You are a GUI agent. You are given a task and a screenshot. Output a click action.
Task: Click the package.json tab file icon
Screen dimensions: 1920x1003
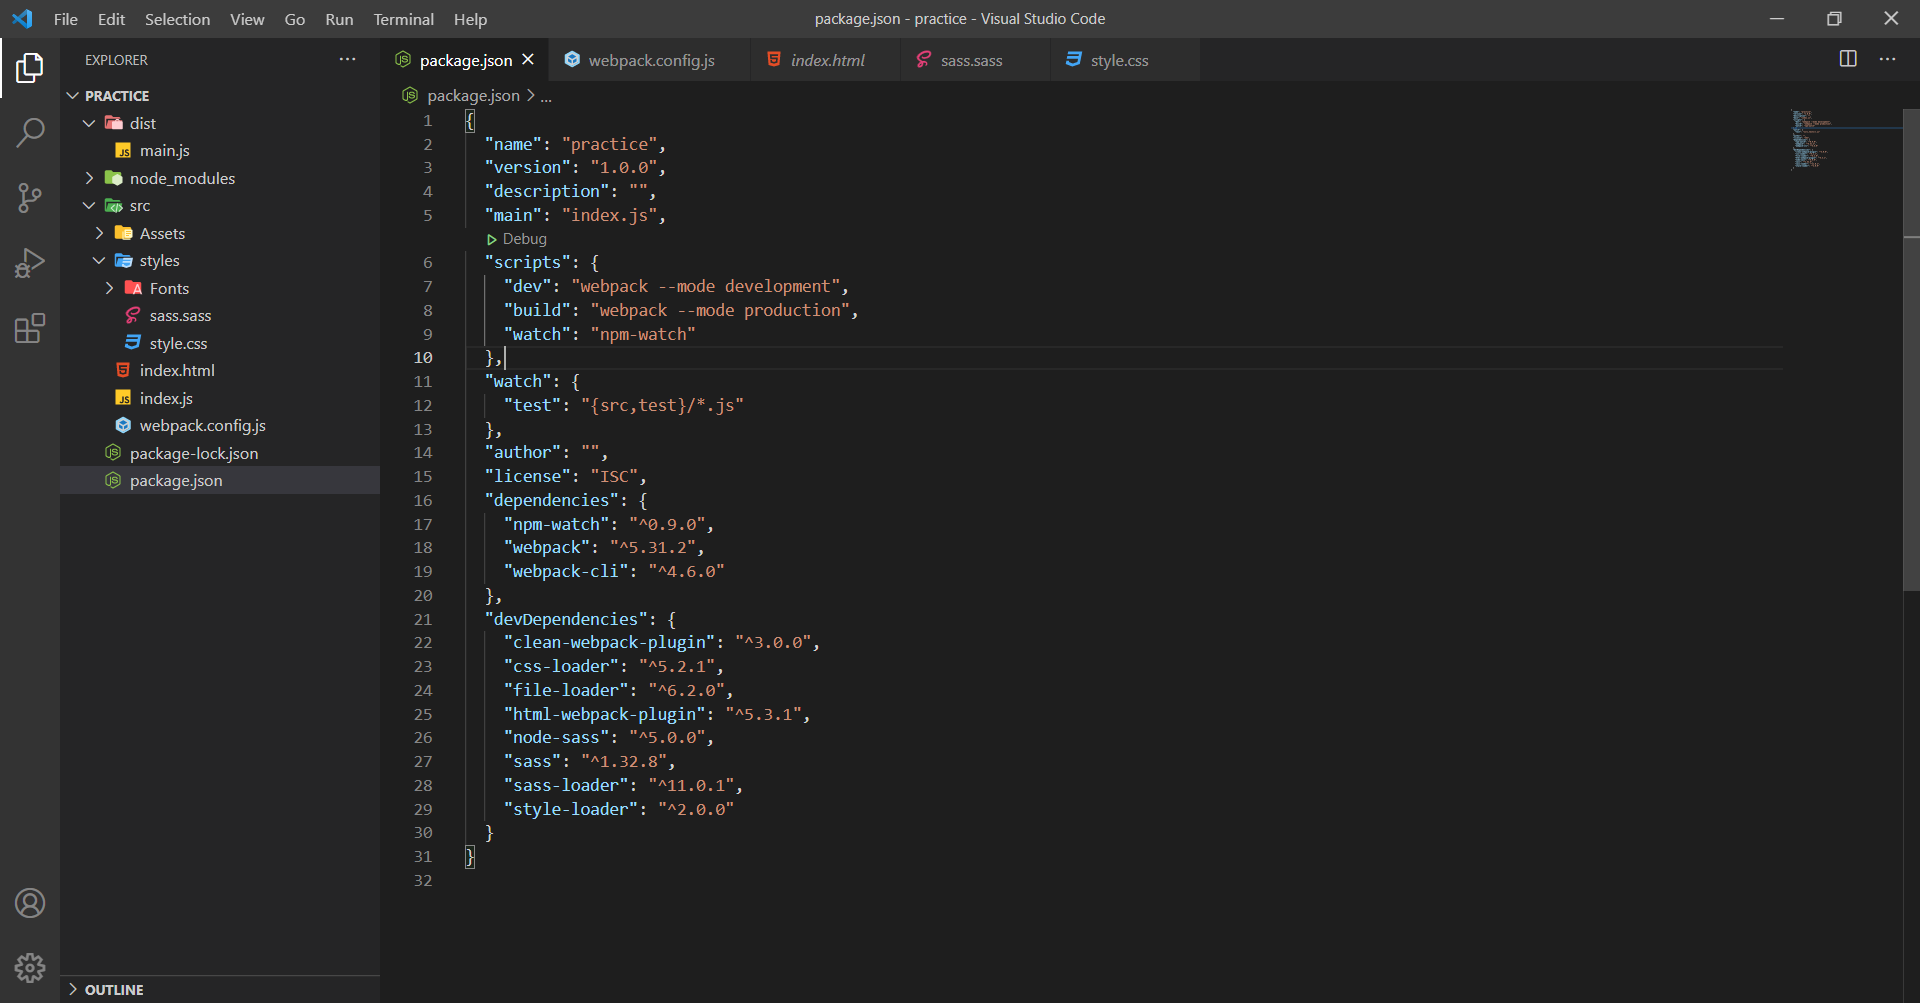pyautogui.click(x=403, y=60)
